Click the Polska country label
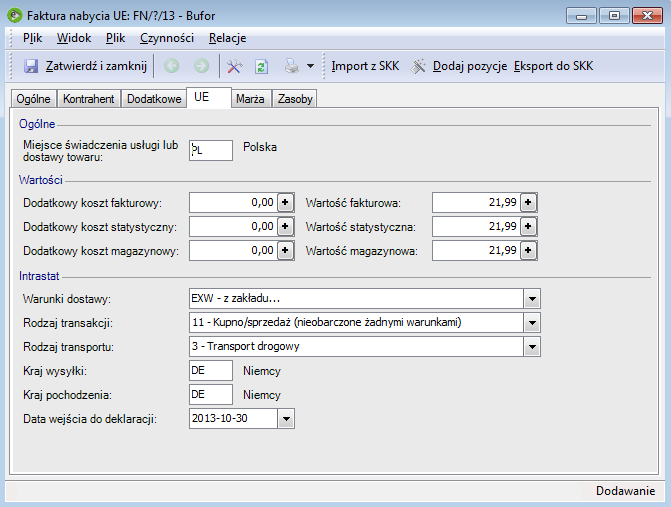 (260, 147)
